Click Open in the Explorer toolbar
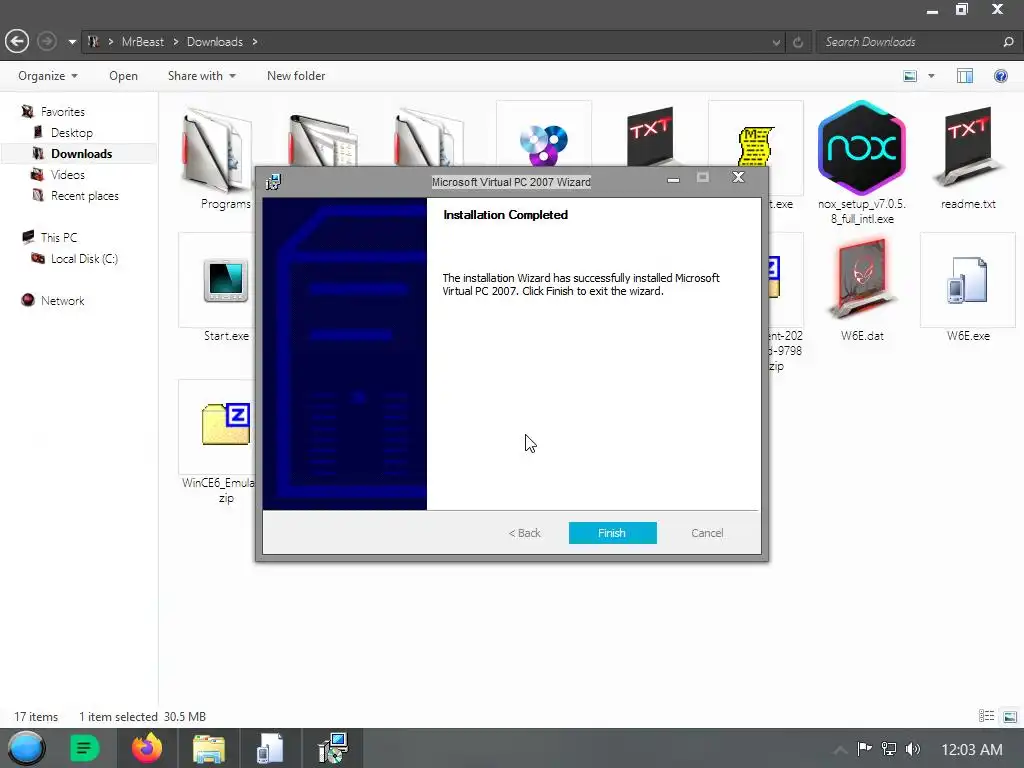The image size is (1024, 768). click(x=123, y=76)
